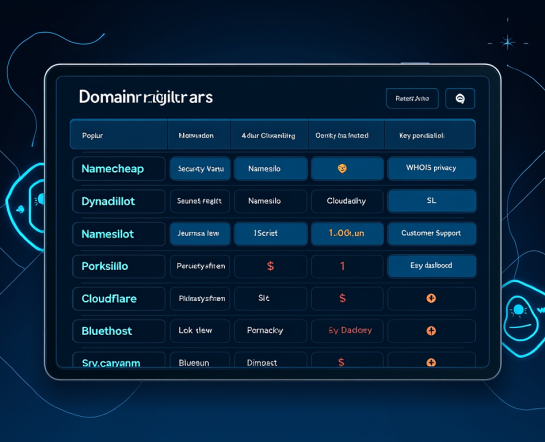This screenshot has width=545, height=442.
Task: Click the red dollar sign in Srv.caryanm row
Action: point(341,362)
